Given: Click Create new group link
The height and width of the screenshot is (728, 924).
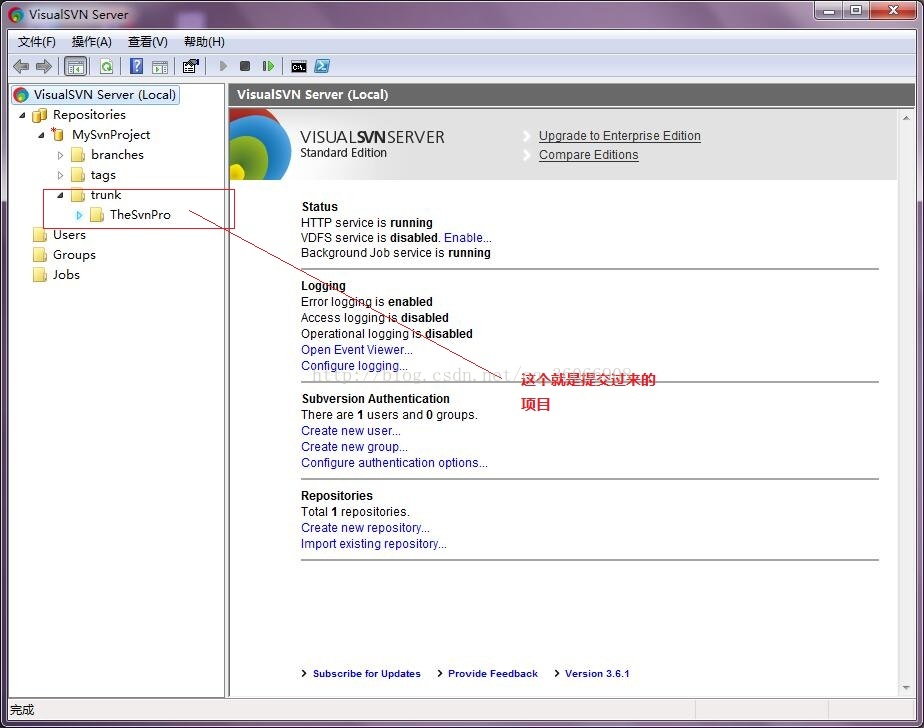Looking at the screenshot, I should pyautogui.click(x=354, y=447).
